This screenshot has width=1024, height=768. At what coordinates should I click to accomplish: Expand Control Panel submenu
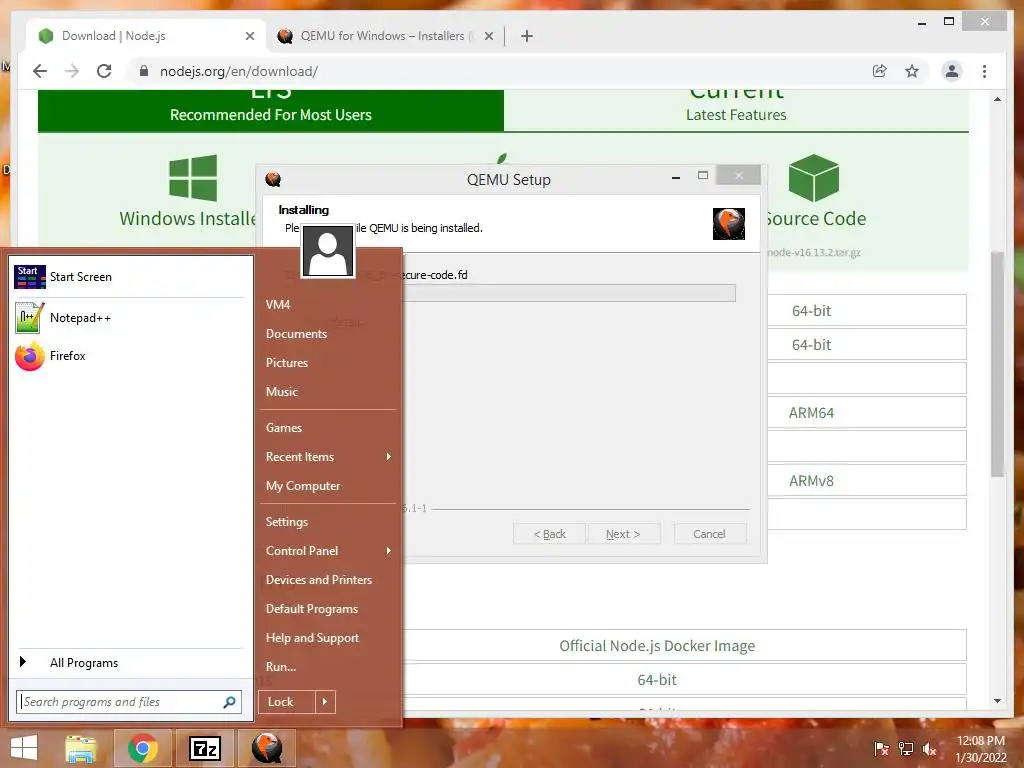pyautogui.click(x=389, y=551)
